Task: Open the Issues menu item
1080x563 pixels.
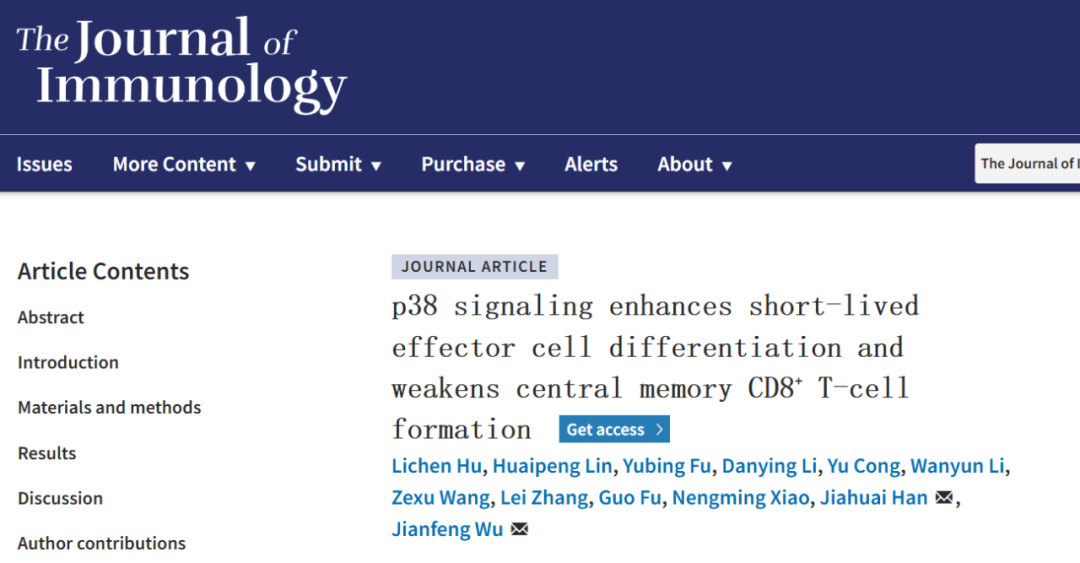Action: [44, 165]
